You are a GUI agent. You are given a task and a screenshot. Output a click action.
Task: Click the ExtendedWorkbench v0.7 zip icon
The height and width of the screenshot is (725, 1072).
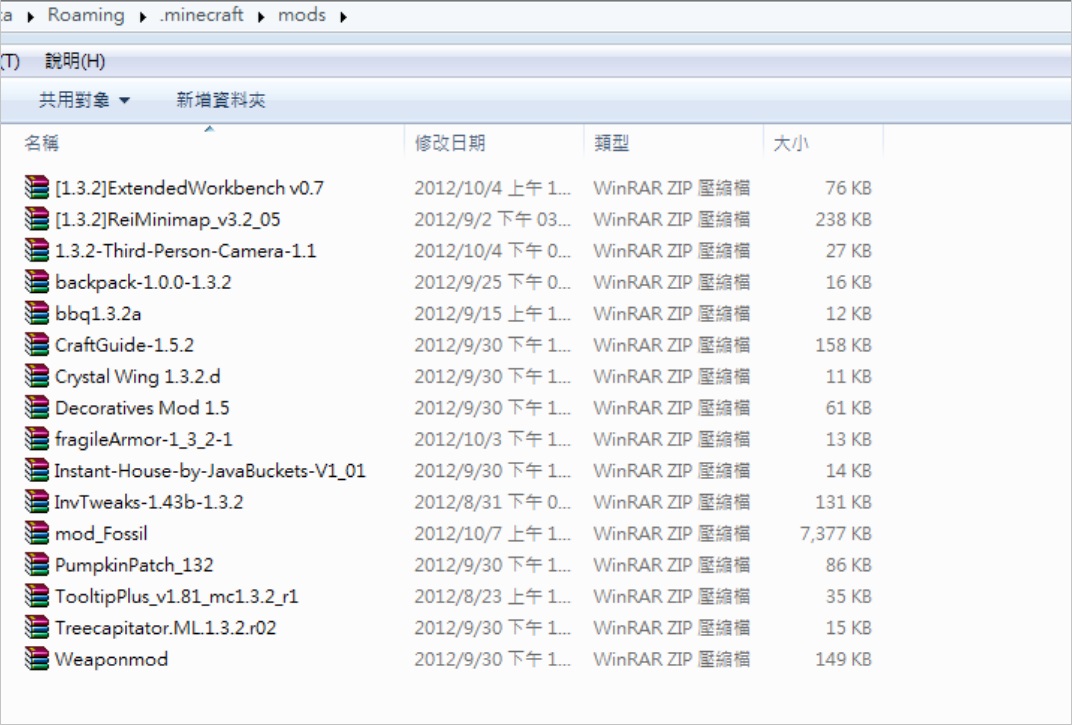pos(37,187)
